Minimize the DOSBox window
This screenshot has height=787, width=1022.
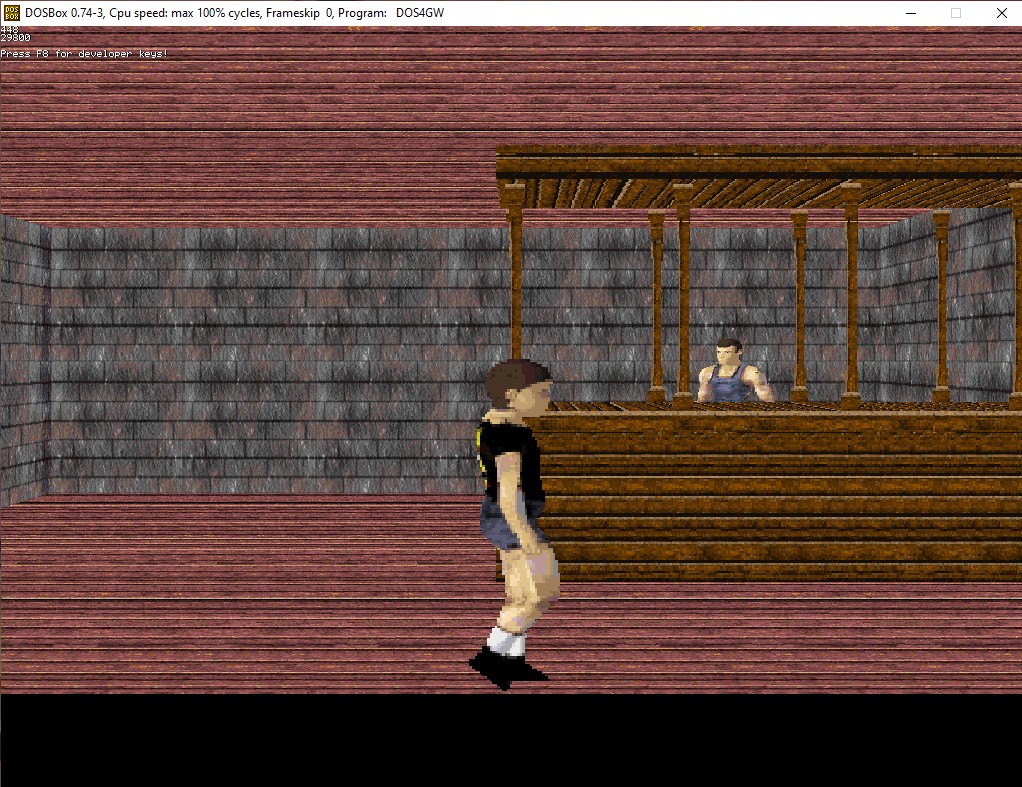click(911, 13)
